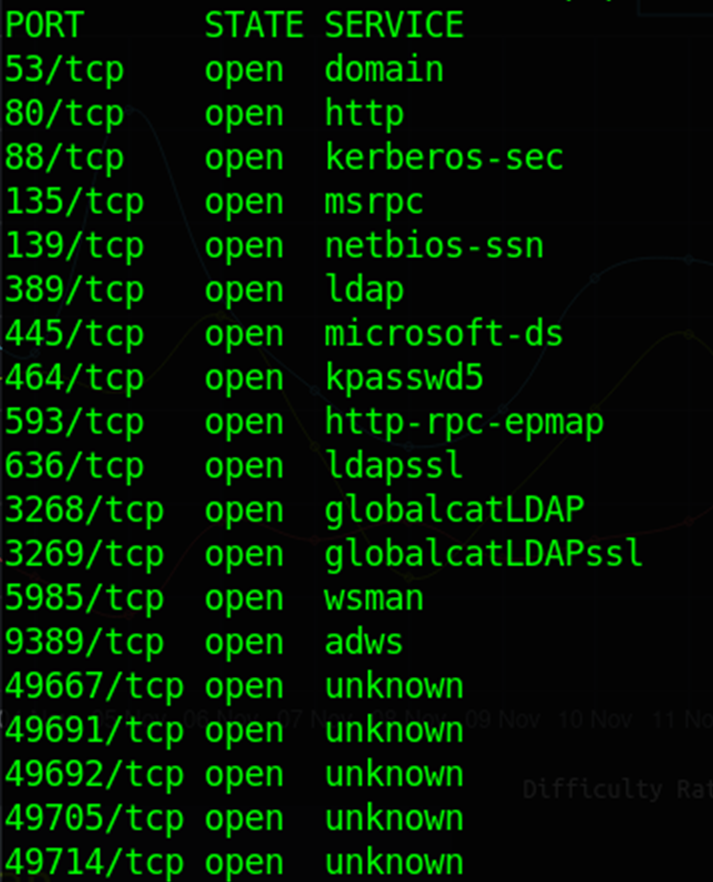Select the 49667/tcp port entry

click(94, 687)
